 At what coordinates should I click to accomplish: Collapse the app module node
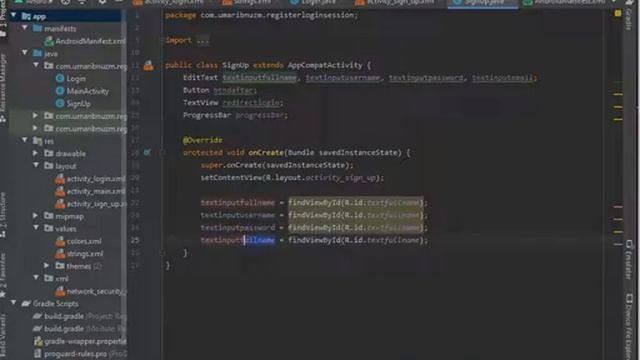click(14, 16)
